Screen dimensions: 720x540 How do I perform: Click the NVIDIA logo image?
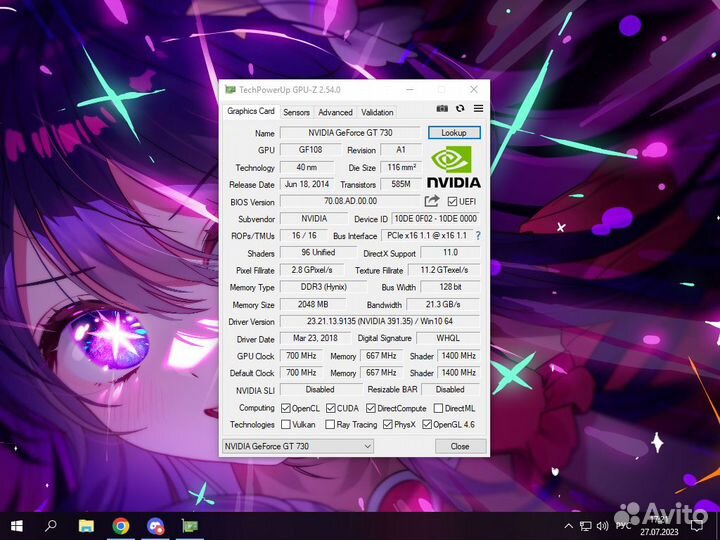(454, 167)
